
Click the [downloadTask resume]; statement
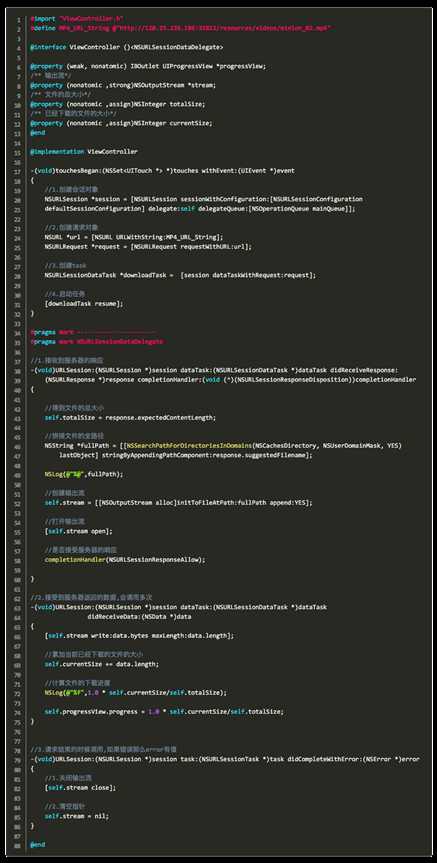tap(84, 303)
